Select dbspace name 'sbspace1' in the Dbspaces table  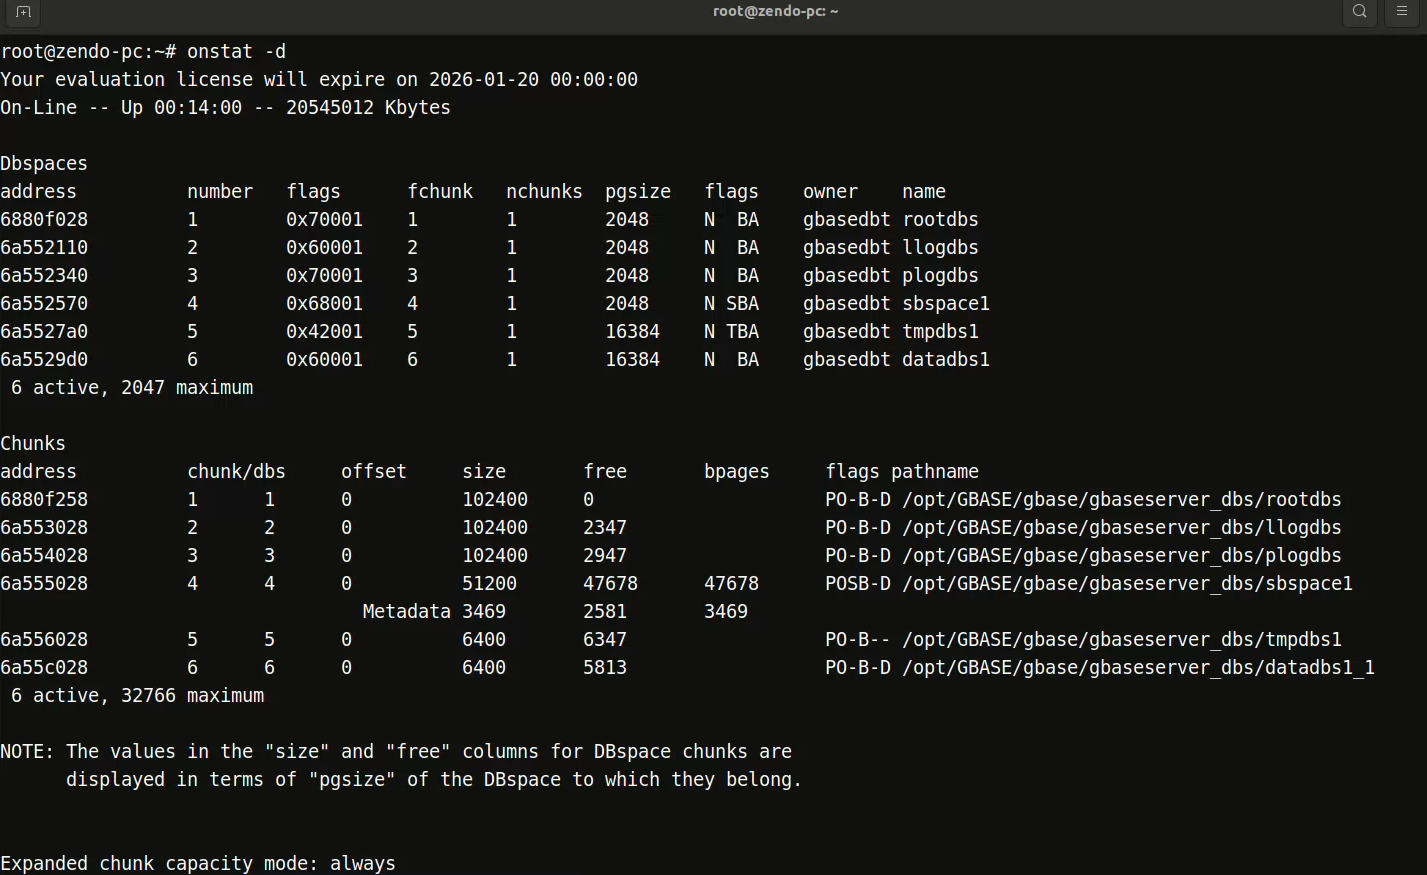click(x=946, y=304)
